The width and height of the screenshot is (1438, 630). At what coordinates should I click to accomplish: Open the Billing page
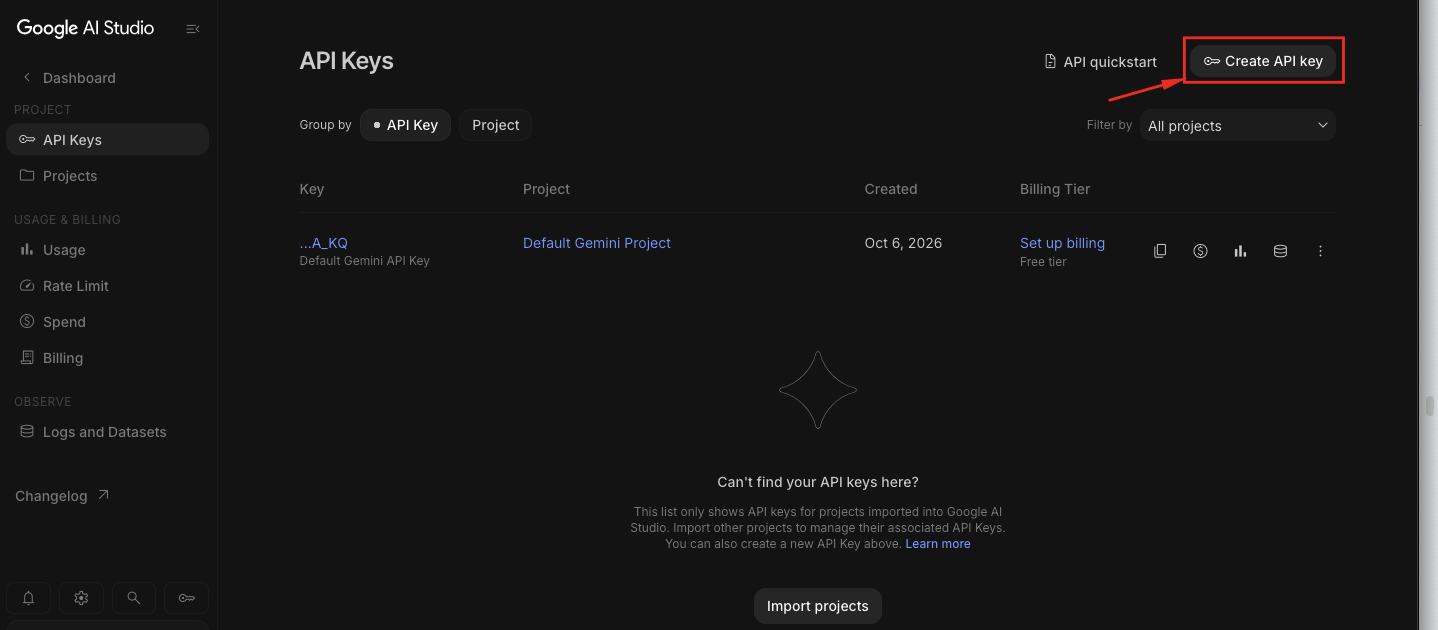click(107, 358)
